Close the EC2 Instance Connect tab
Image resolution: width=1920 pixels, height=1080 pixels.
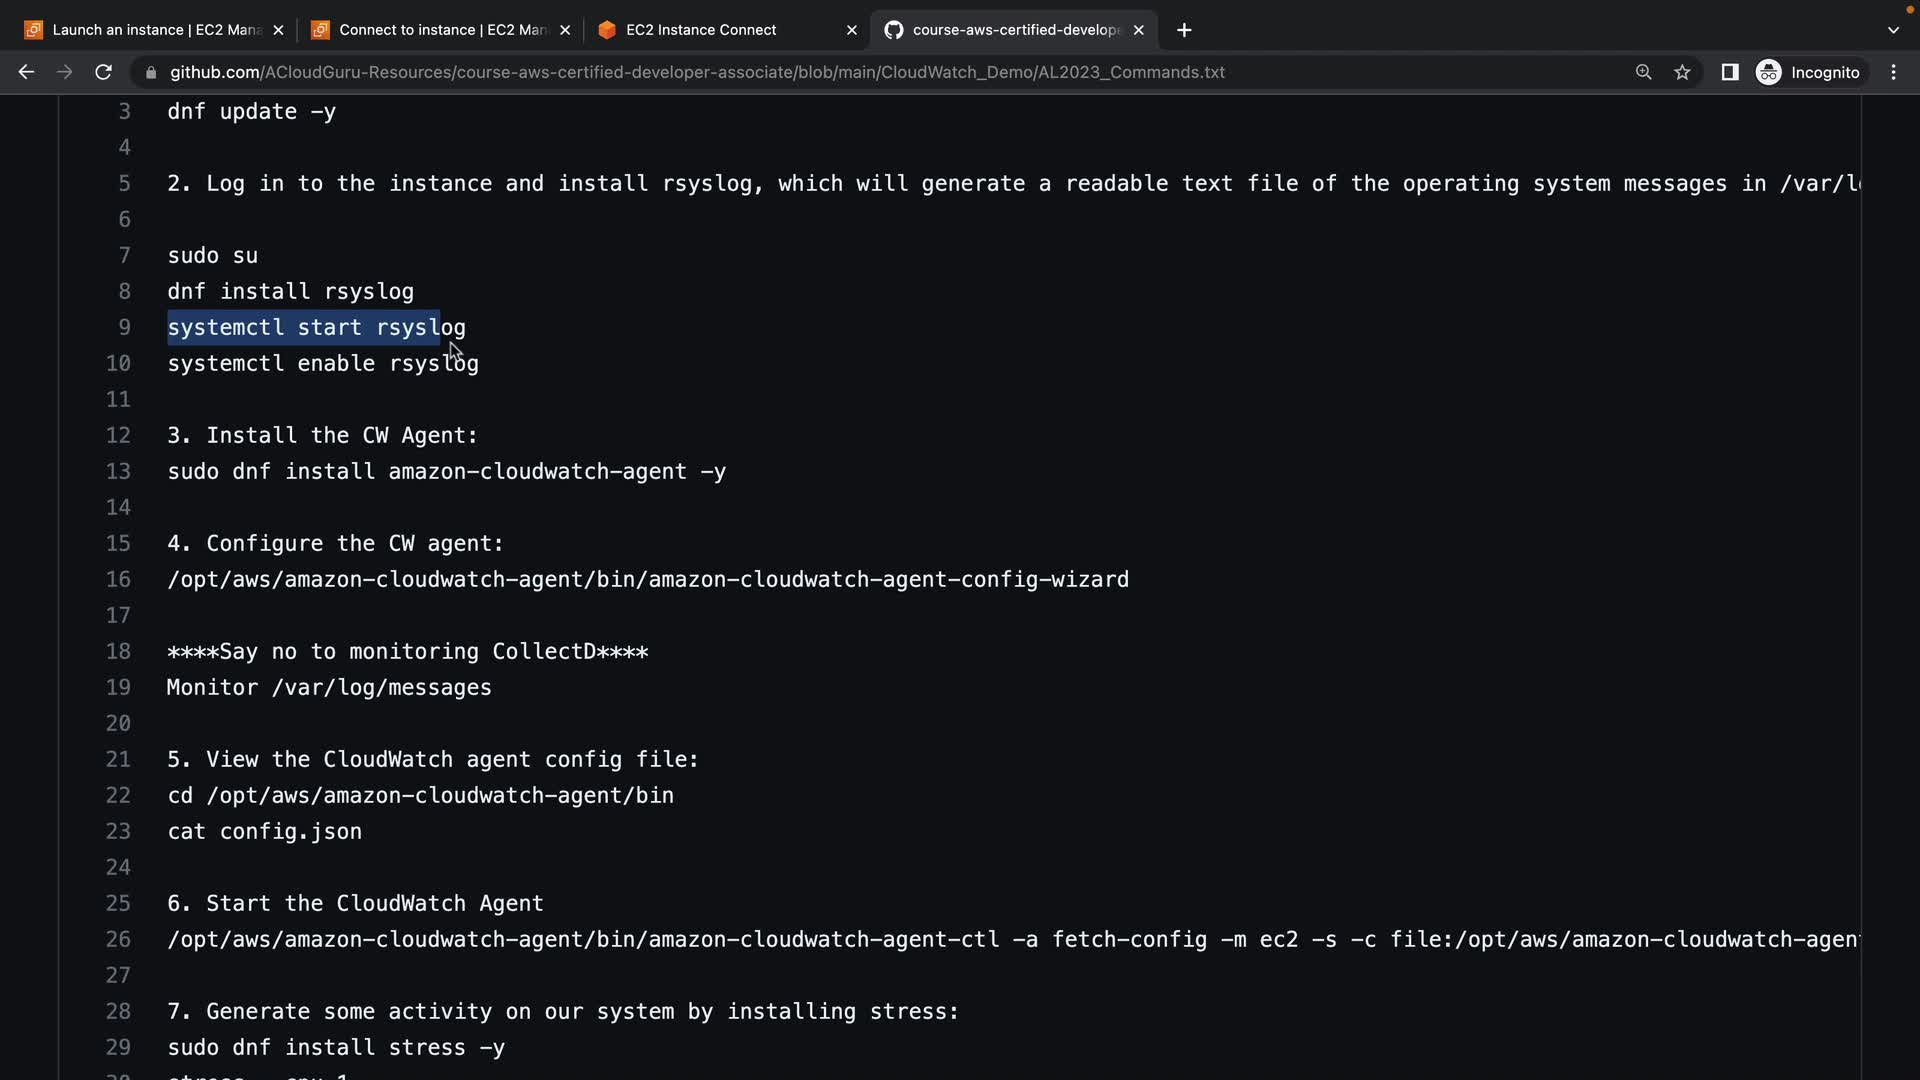click(x=852, y=30)
